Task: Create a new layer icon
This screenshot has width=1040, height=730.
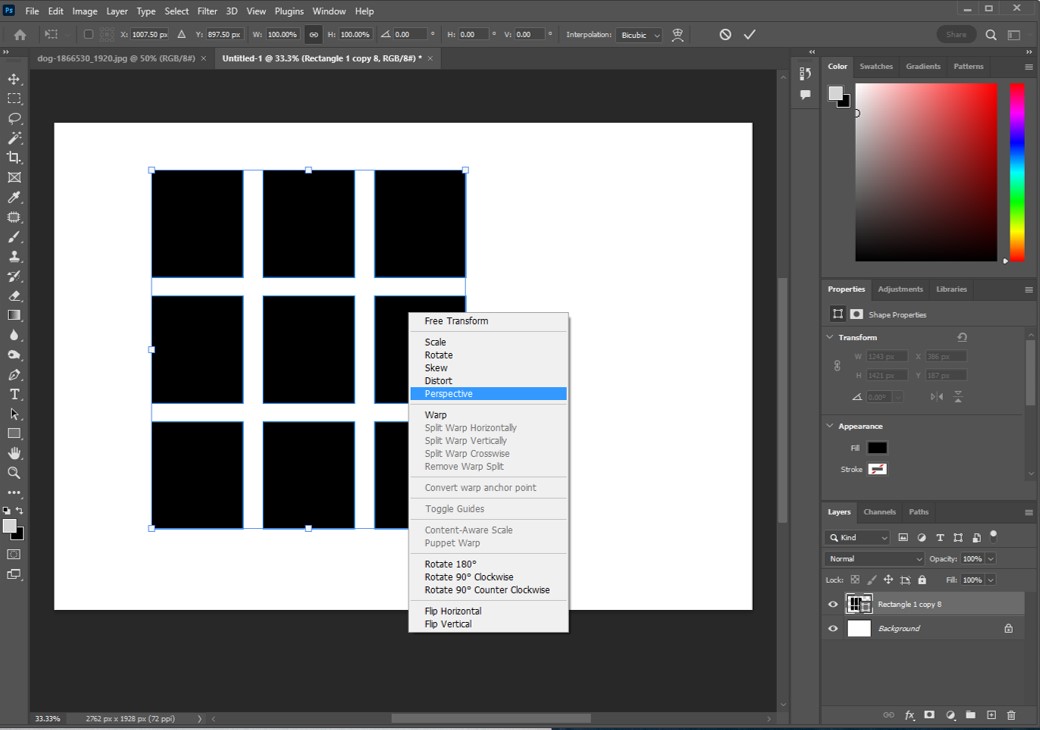Action: coord(991,715)
